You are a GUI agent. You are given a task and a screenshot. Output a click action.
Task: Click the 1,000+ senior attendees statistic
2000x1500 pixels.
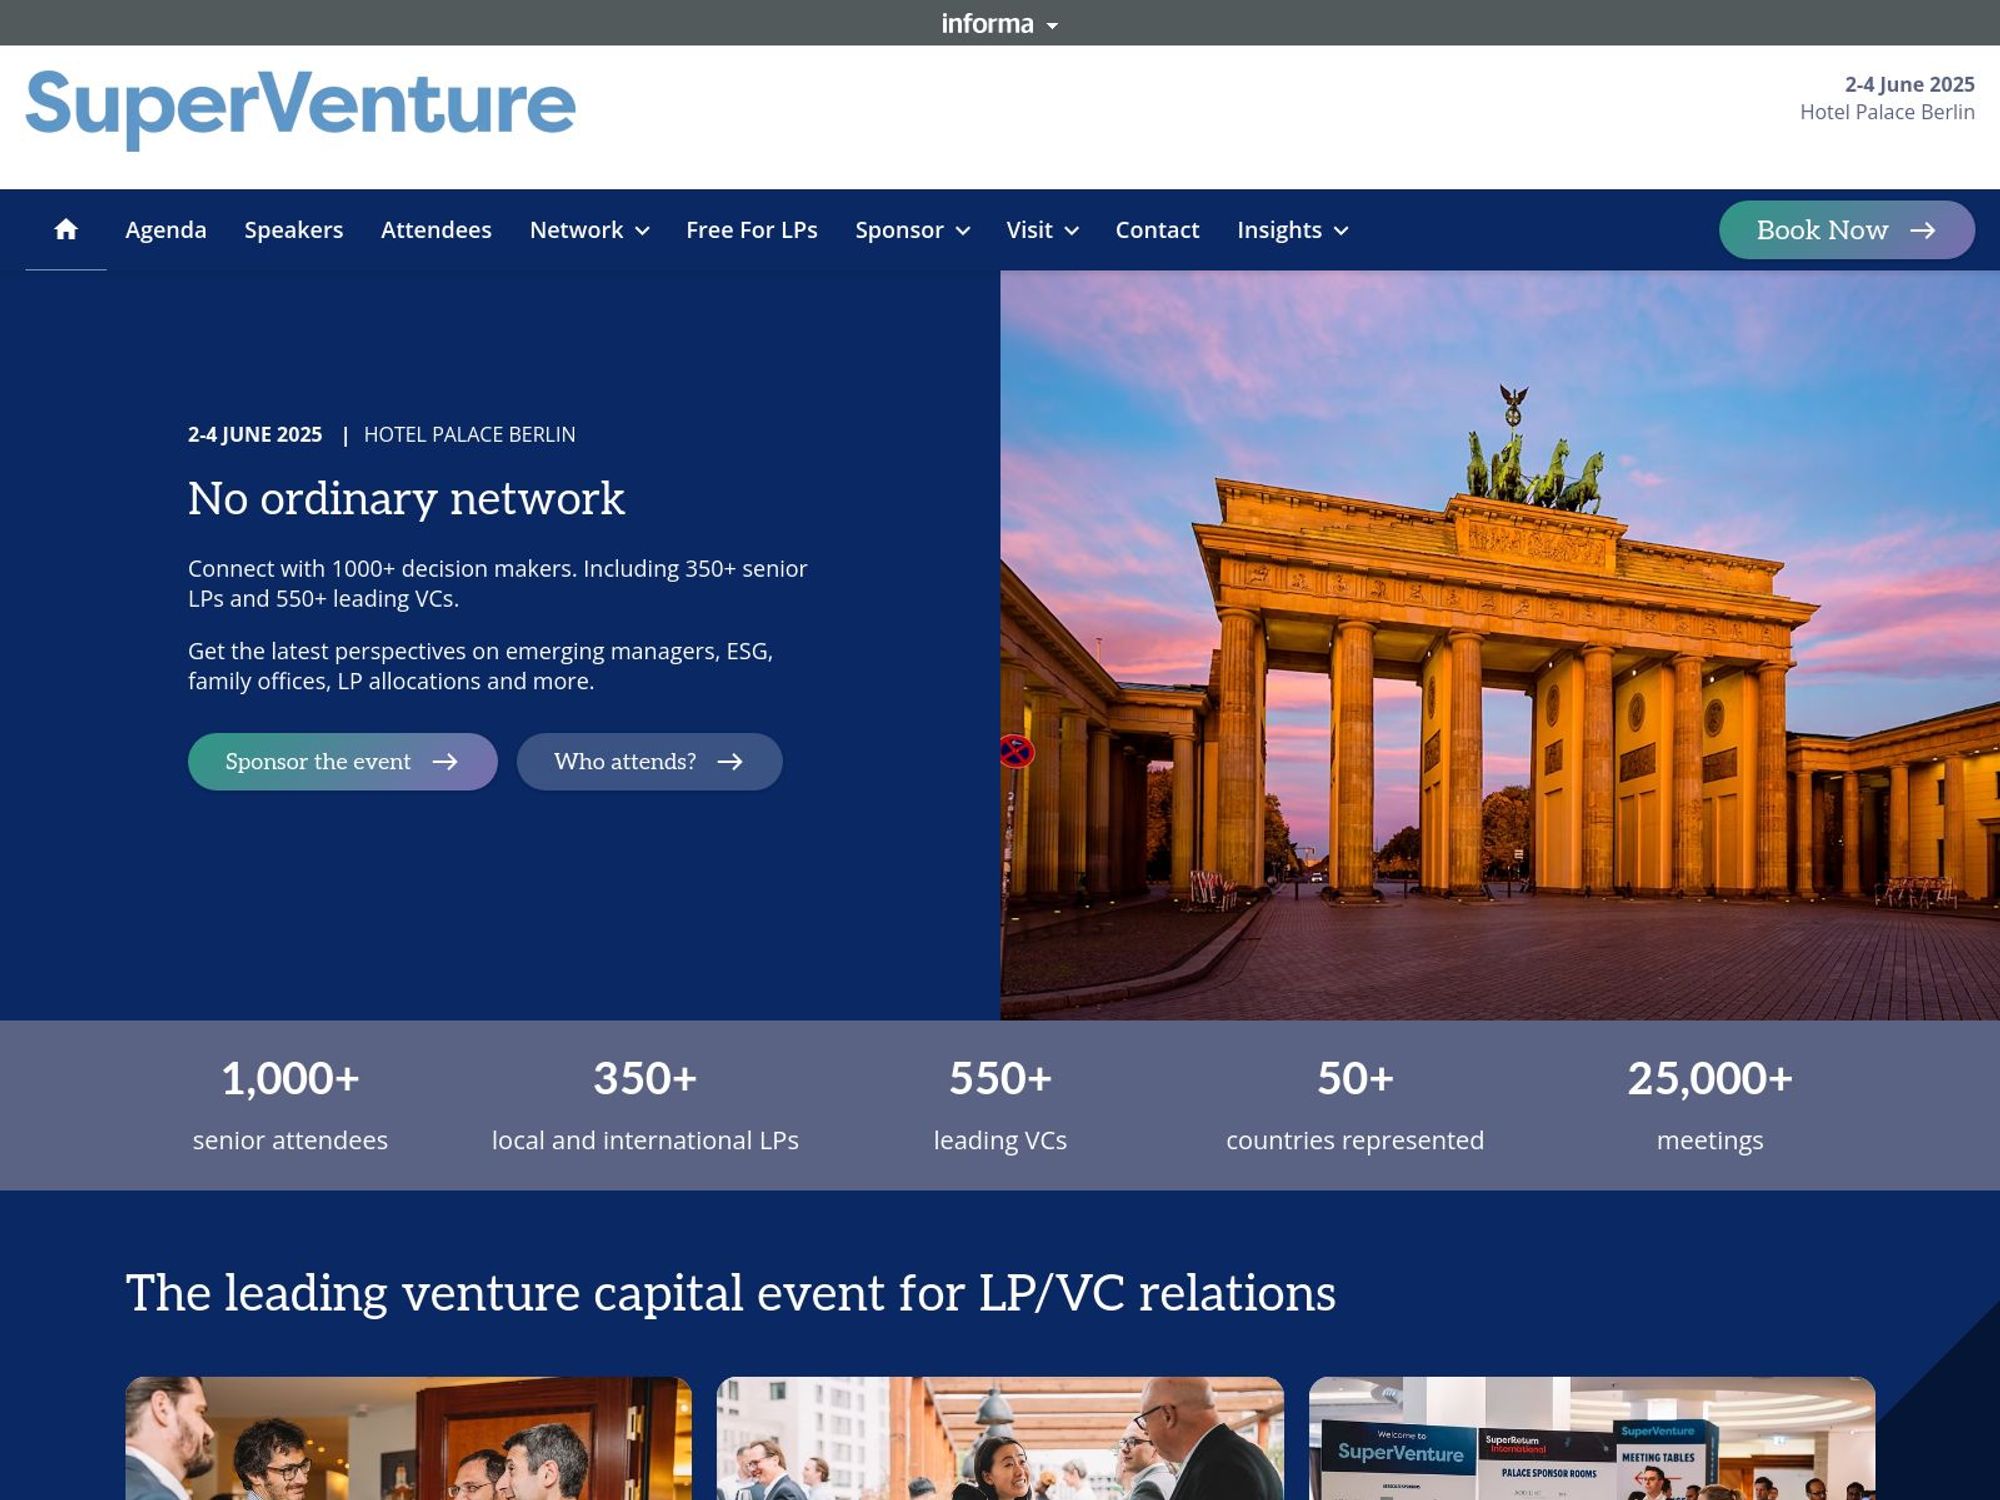290,1105
